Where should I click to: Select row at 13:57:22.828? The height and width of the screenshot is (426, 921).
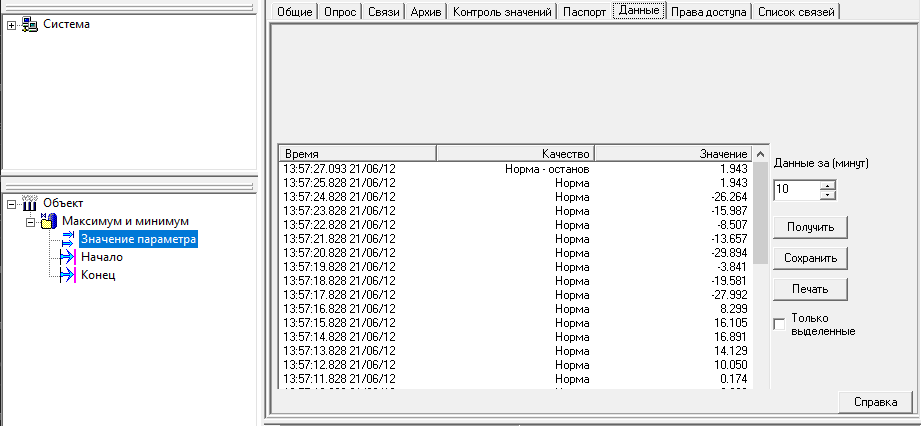516,225
